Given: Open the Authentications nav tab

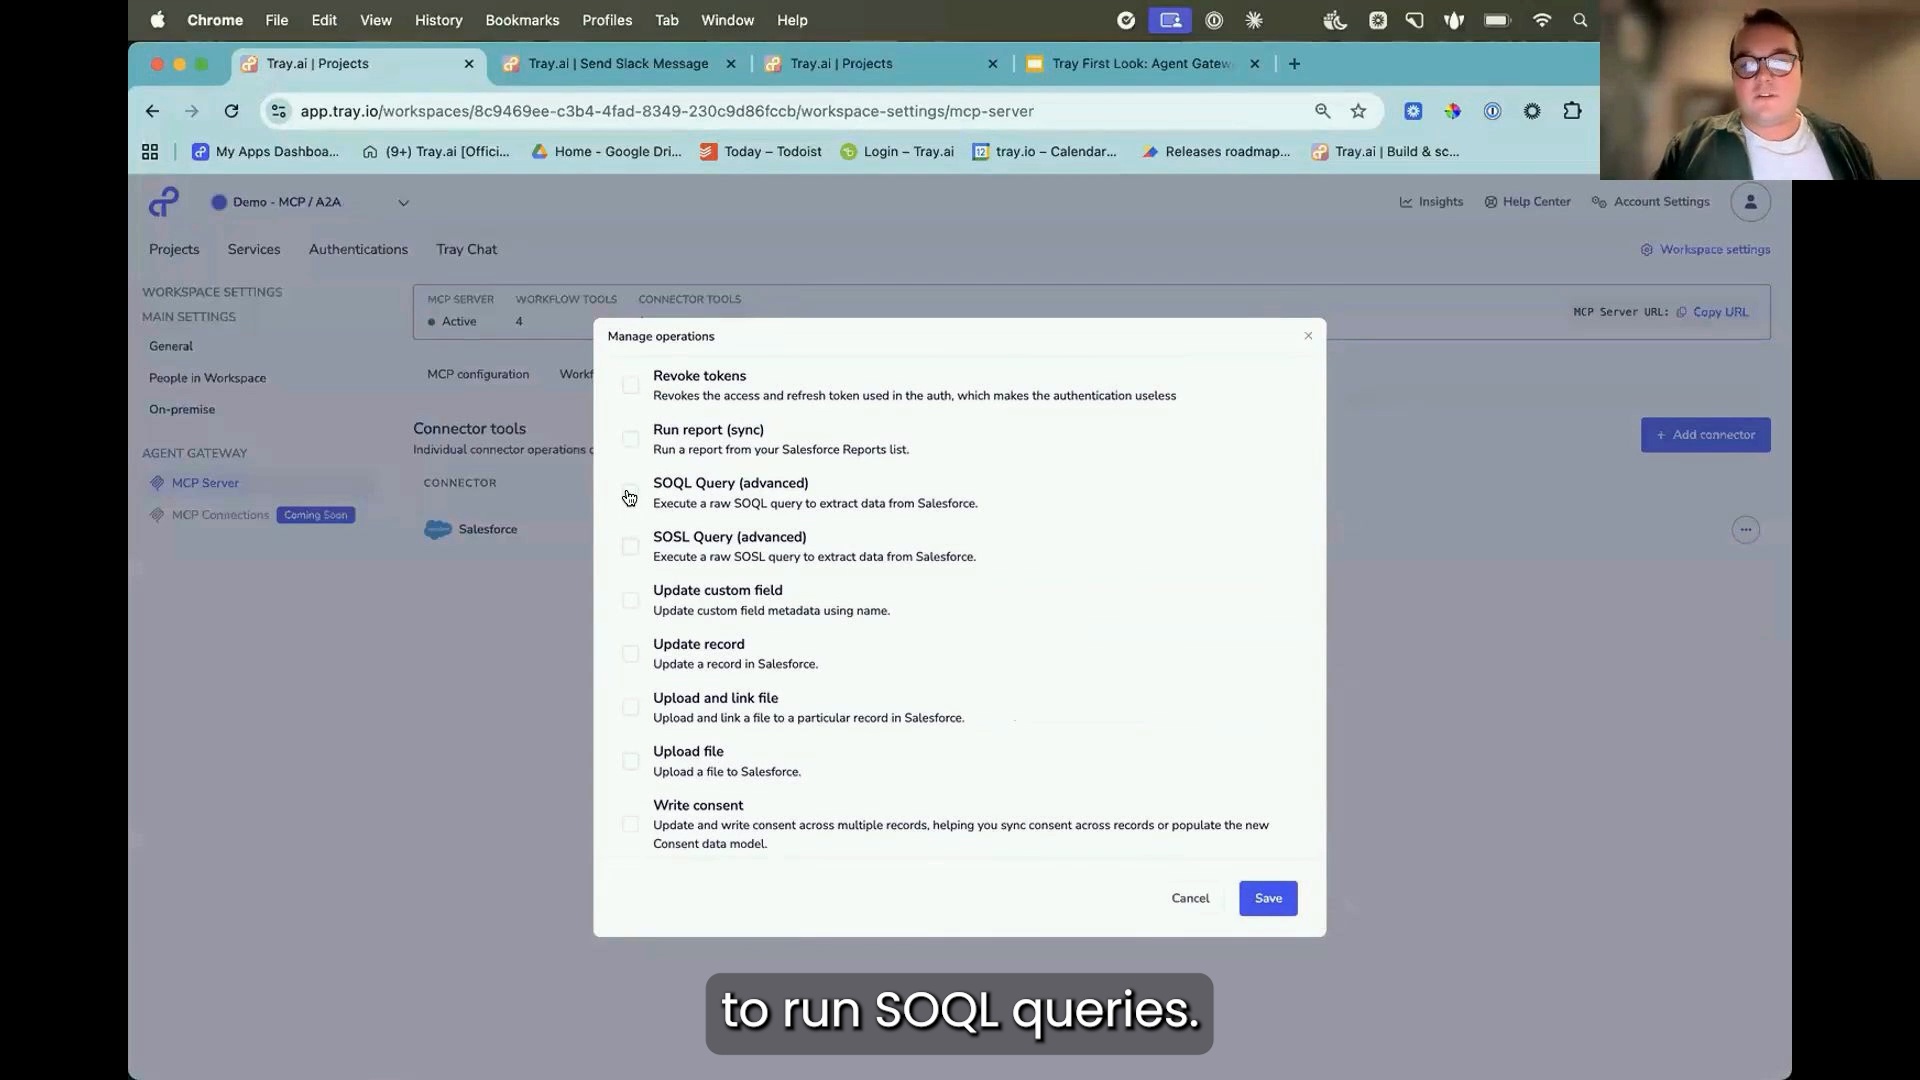Looking at the screenshot, I should [358, 249].
